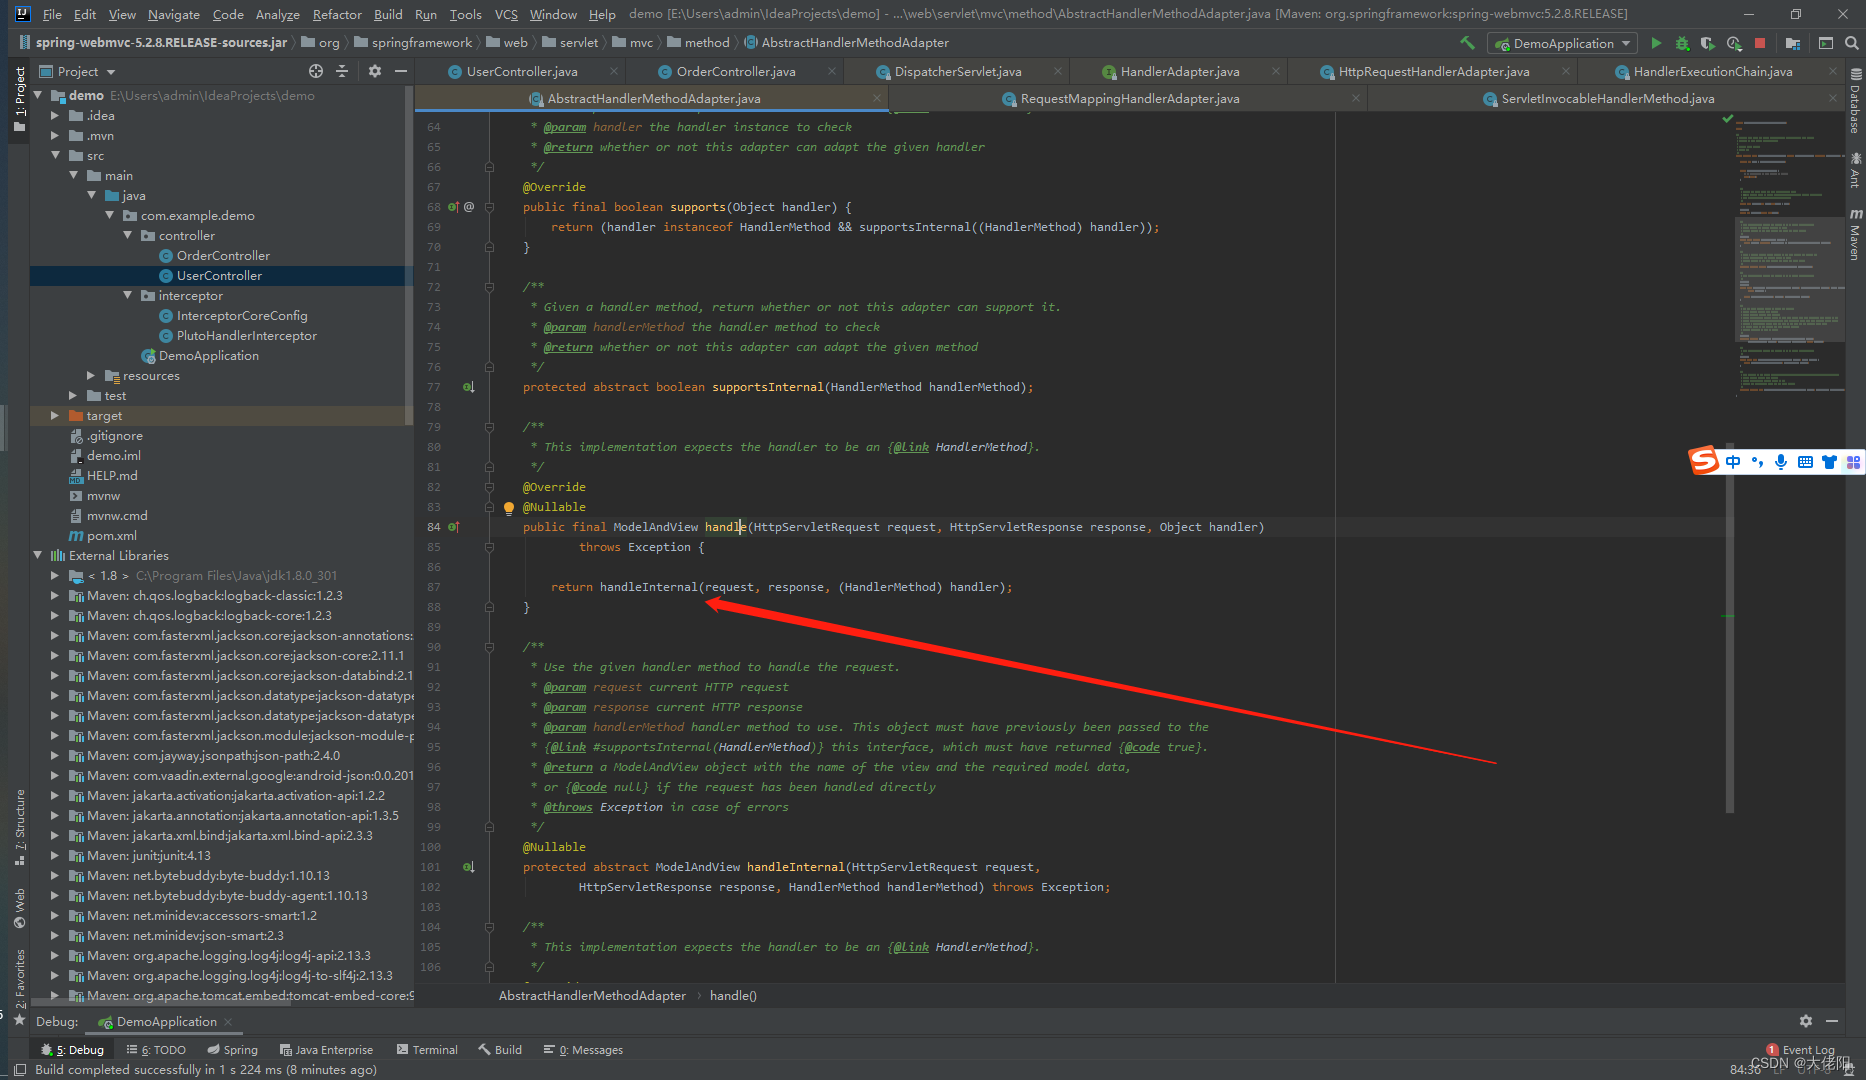Click handle() in the editor breadcrumb
This screenshot has height=1080, width=1866.
point(733,995)
